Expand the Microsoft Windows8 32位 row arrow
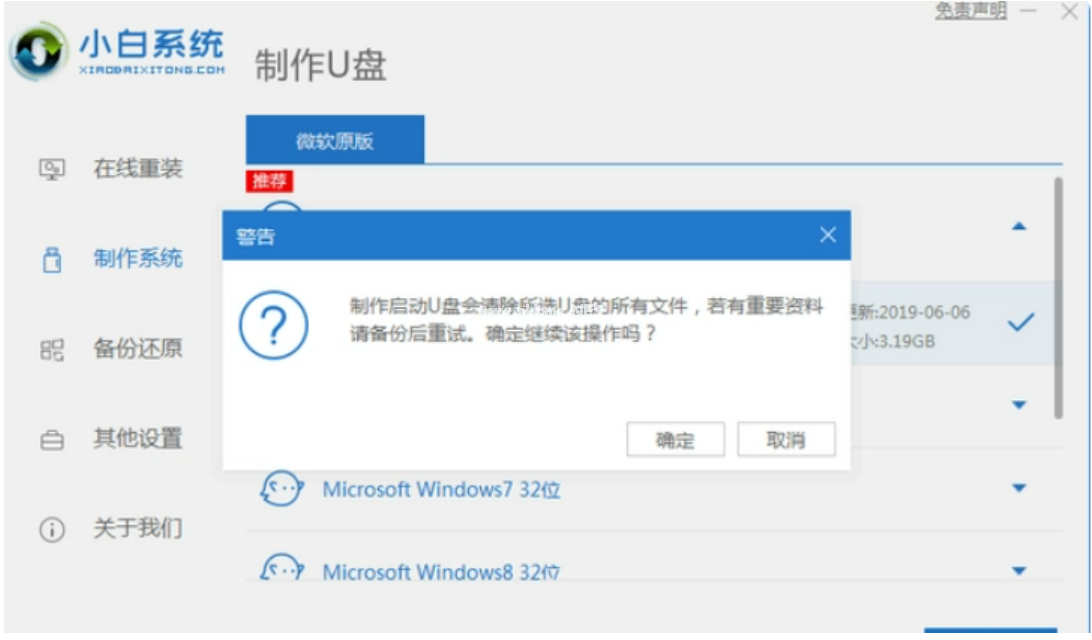Image resolution: width=1092 pixels, height=640 pixels. pos(1019,571)
